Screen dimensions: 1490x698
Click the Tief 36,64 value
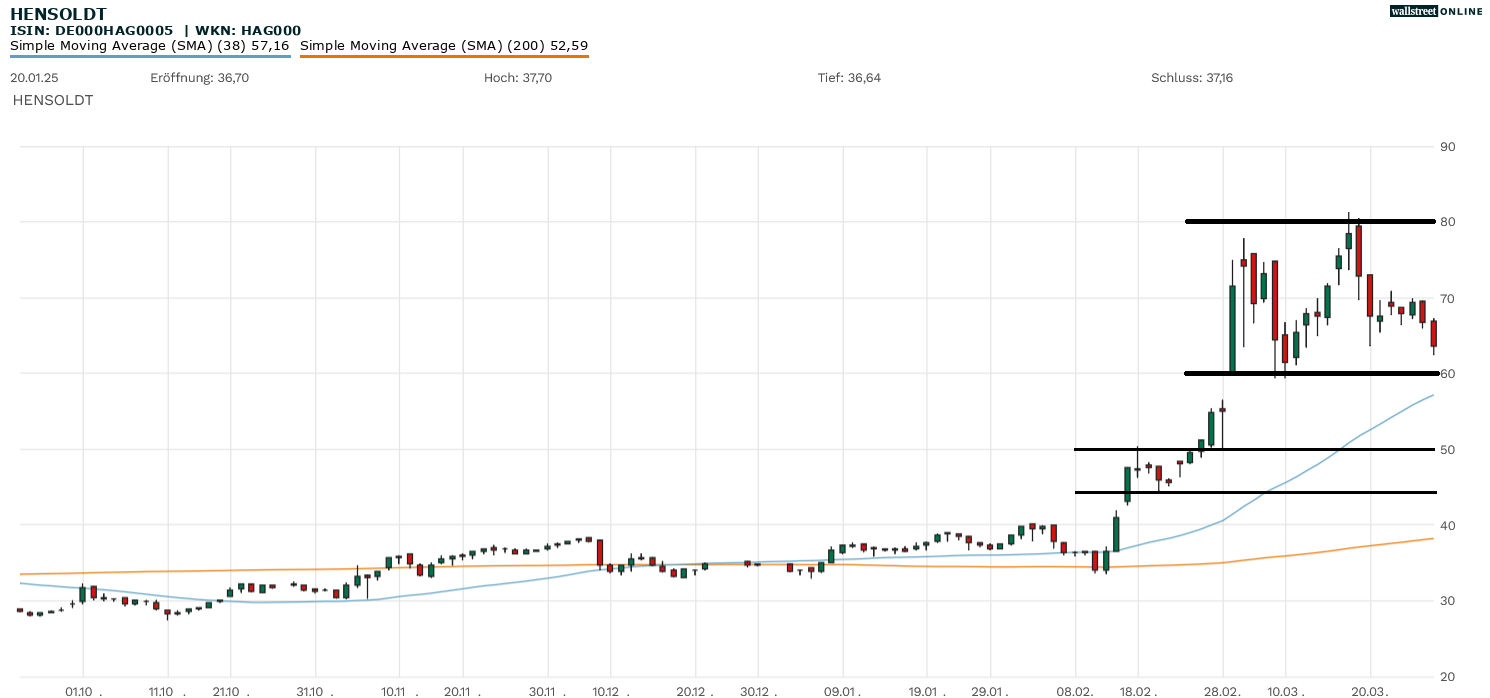[849, 78]
